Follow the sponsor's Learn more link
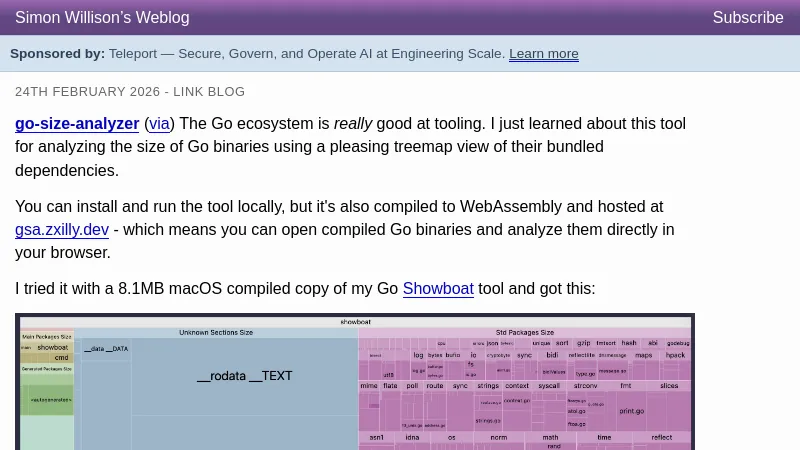 543,54
